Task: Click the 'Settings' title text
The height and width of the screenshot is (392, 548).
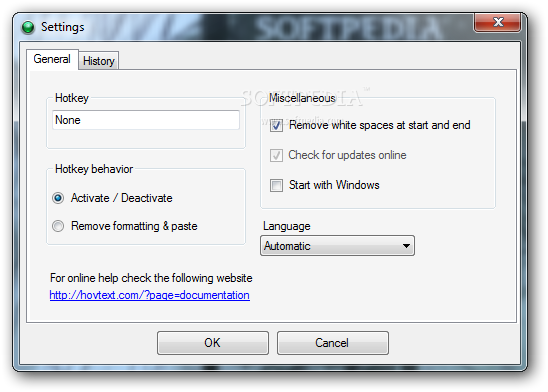Action: pos(63,27)
